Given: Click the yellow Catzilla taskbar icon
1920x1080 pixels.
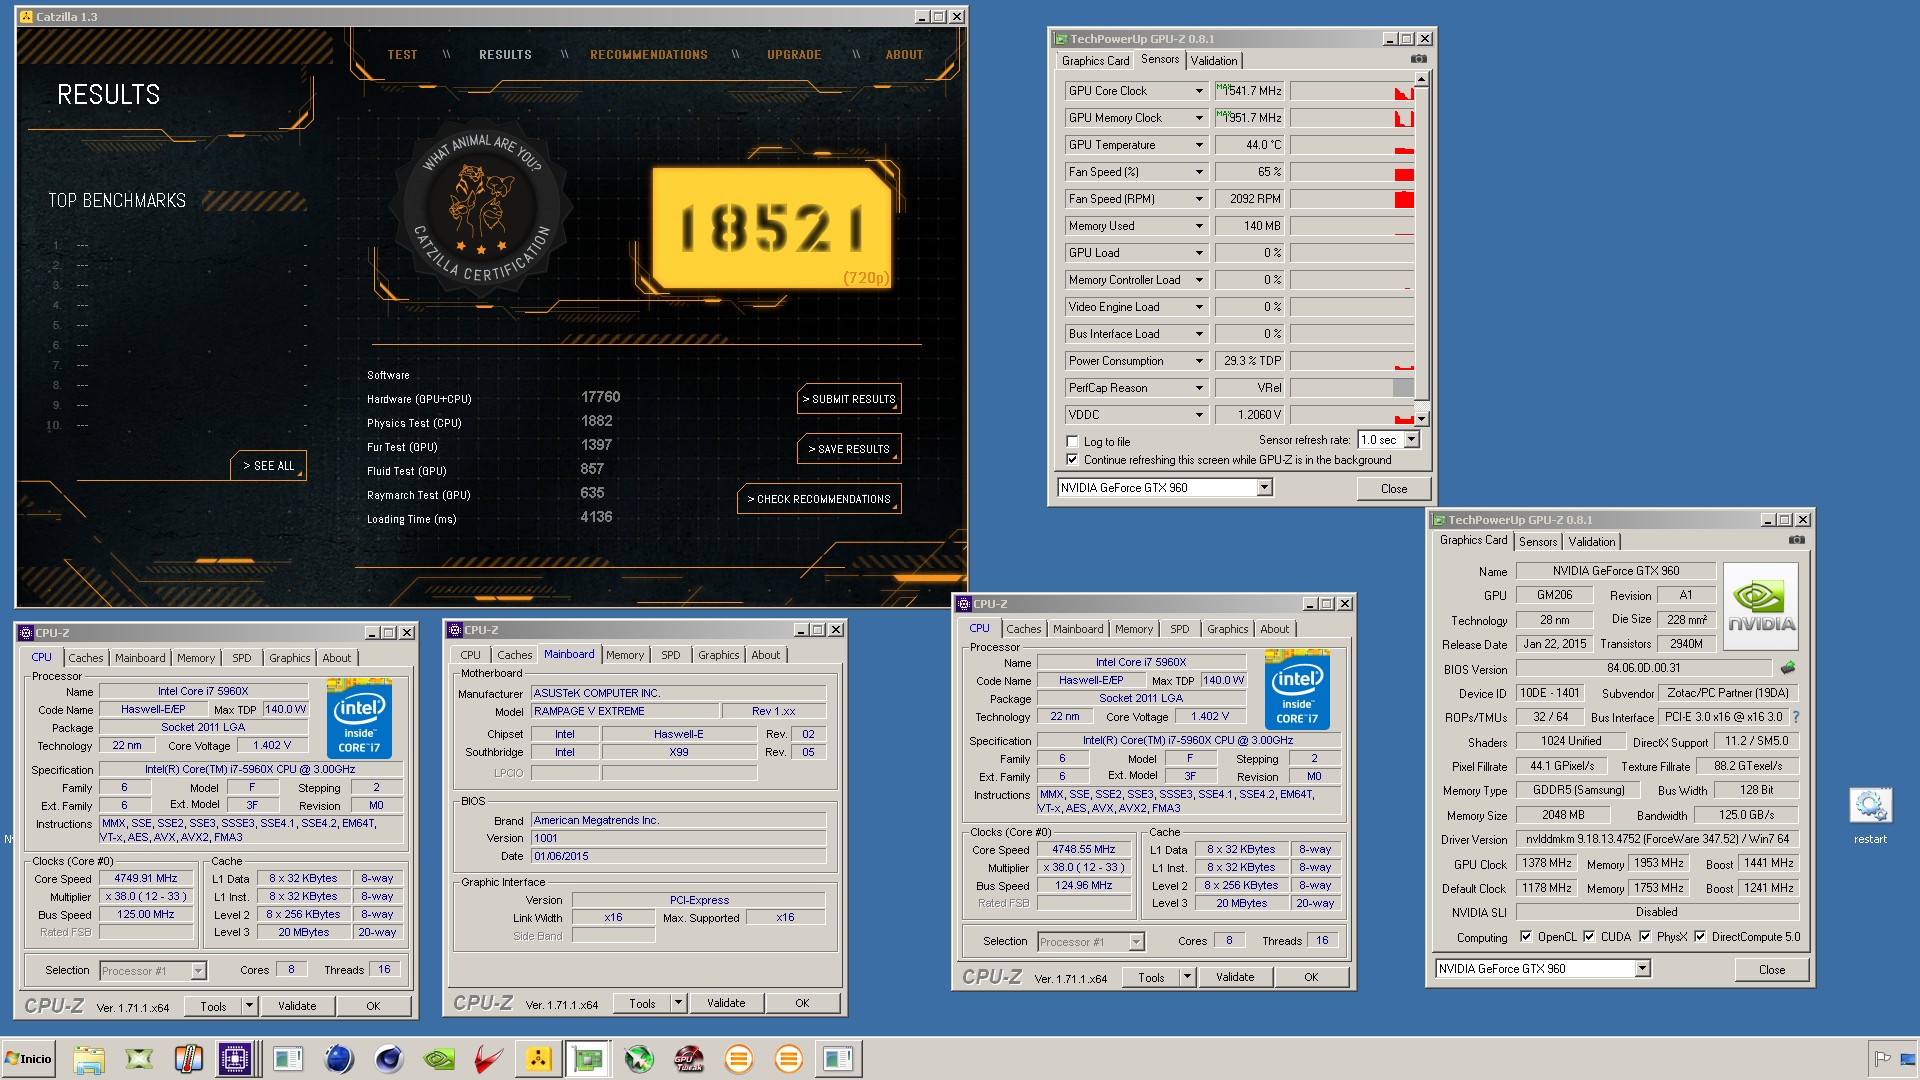Looking at the screenshot, I should 538,1059.
